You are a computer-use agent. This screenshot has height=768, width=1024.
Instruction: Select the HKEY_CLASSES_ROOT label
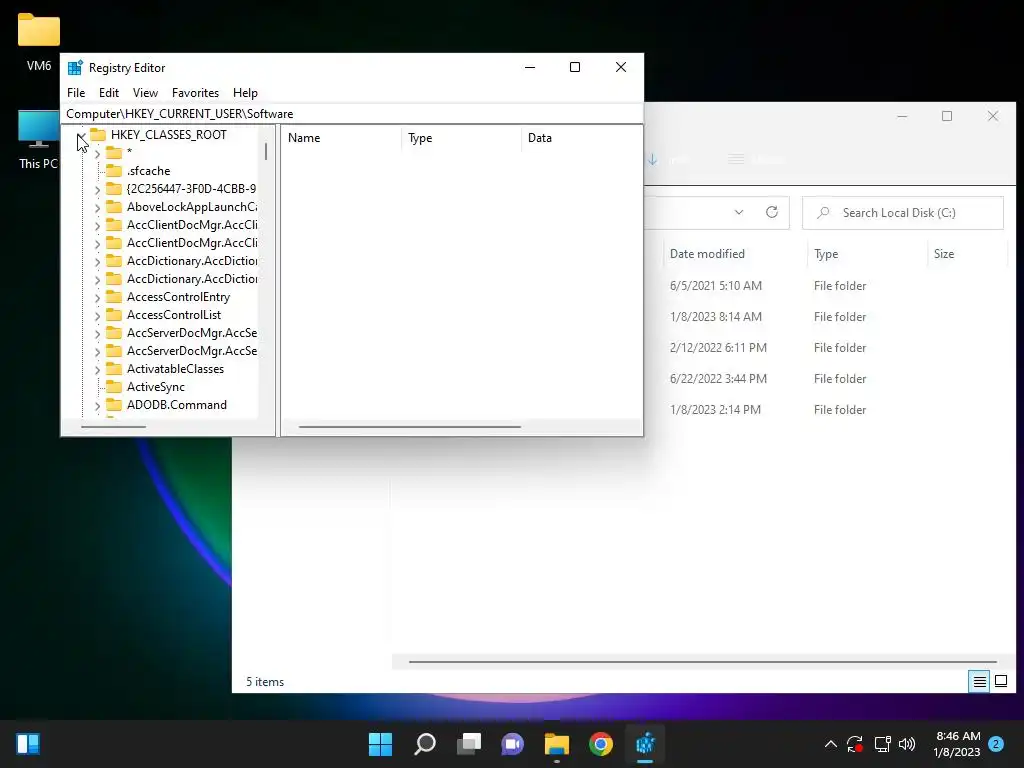168,135
